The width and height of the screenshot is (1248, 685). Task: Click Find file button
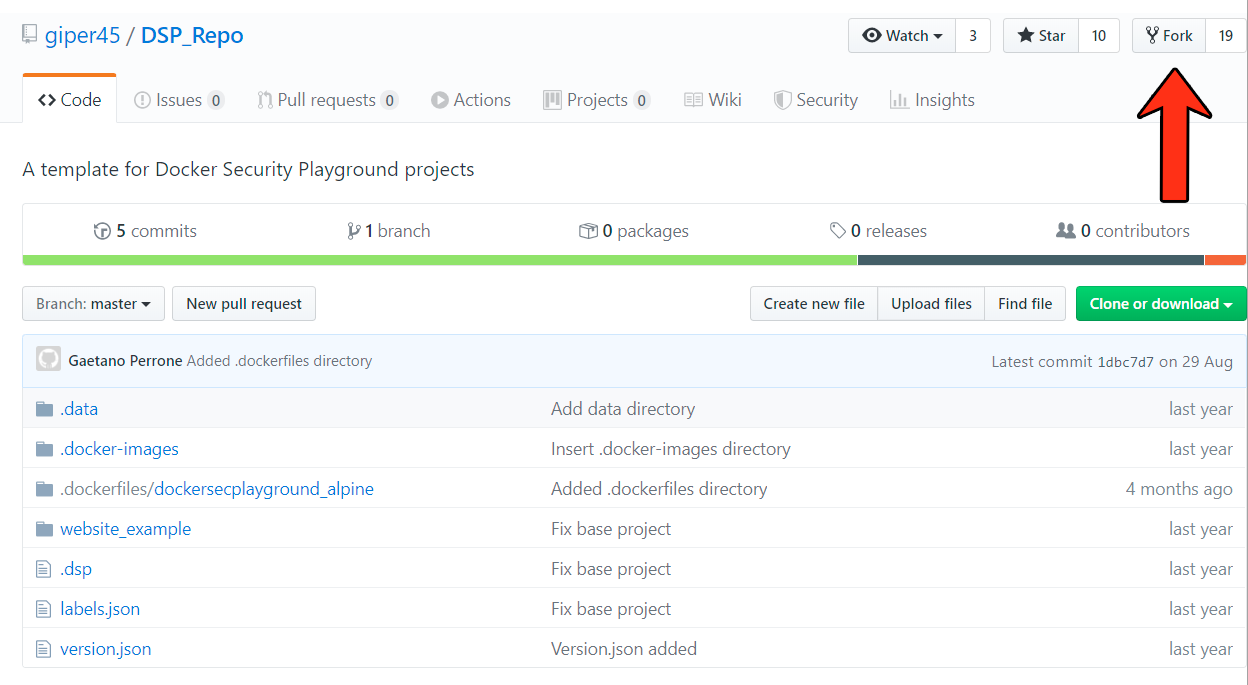point(1025,304)
